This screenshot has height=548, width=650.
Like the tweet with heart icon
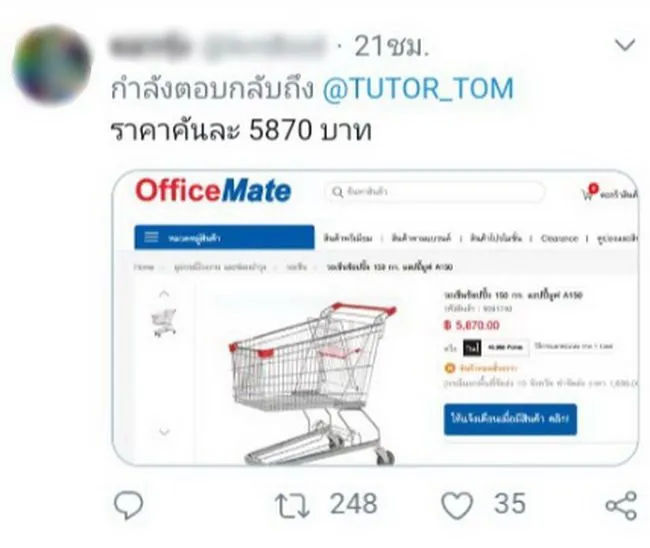(x=457, y=505)
